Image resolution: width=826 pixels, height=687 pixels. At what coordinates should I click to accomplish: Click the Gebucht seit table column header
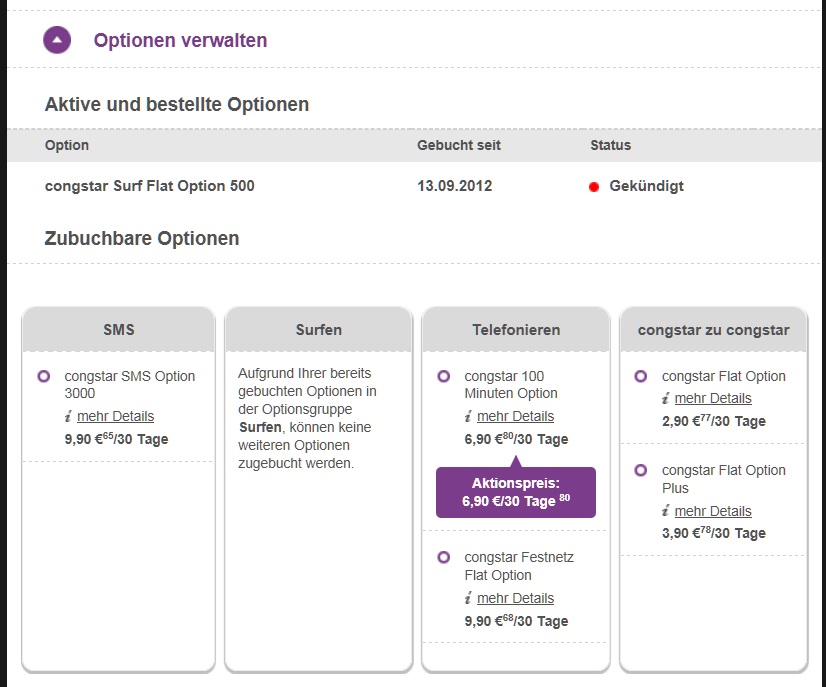tap(459, 145)
